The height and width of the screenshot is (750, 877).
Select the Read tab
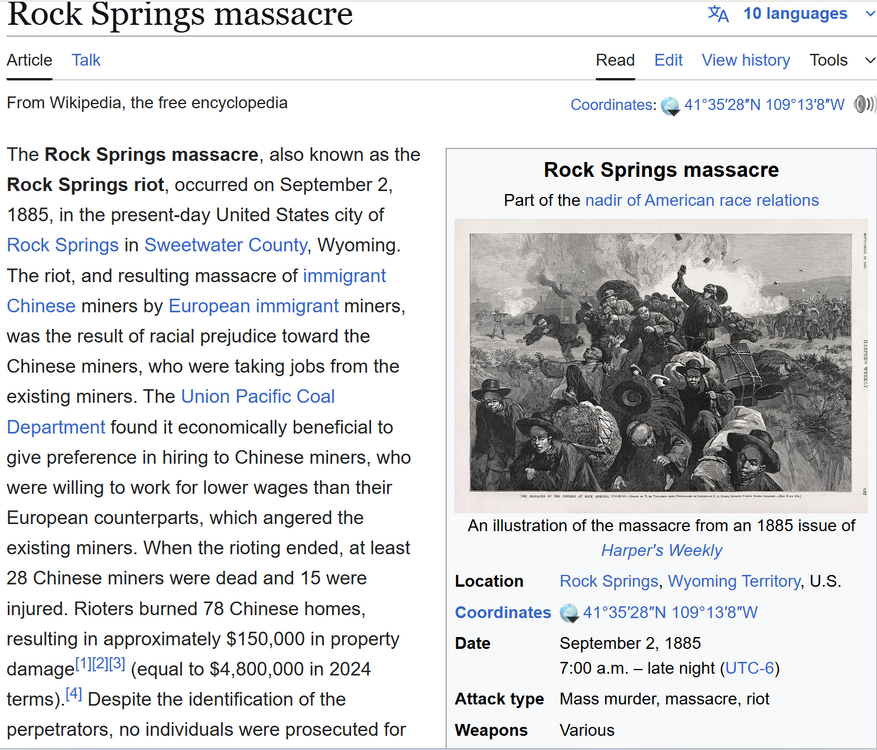[615, 60]
